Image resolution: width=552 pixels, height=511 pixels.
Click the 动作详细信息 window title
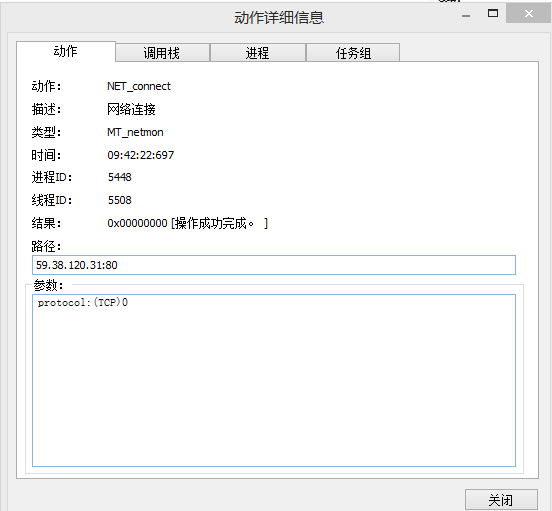coord(279,18)
